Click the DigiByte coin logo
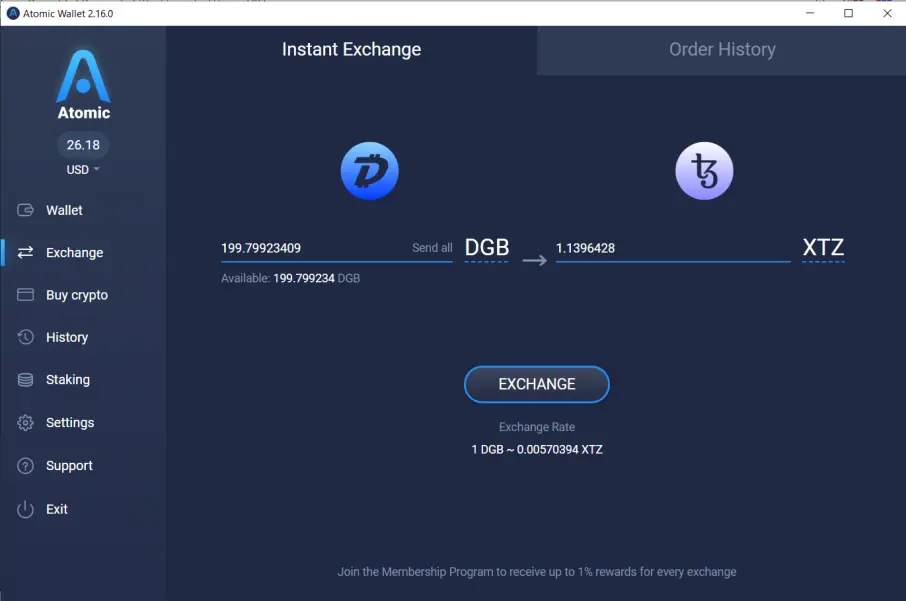Screen dimensions: 906x601 (370, 171)
